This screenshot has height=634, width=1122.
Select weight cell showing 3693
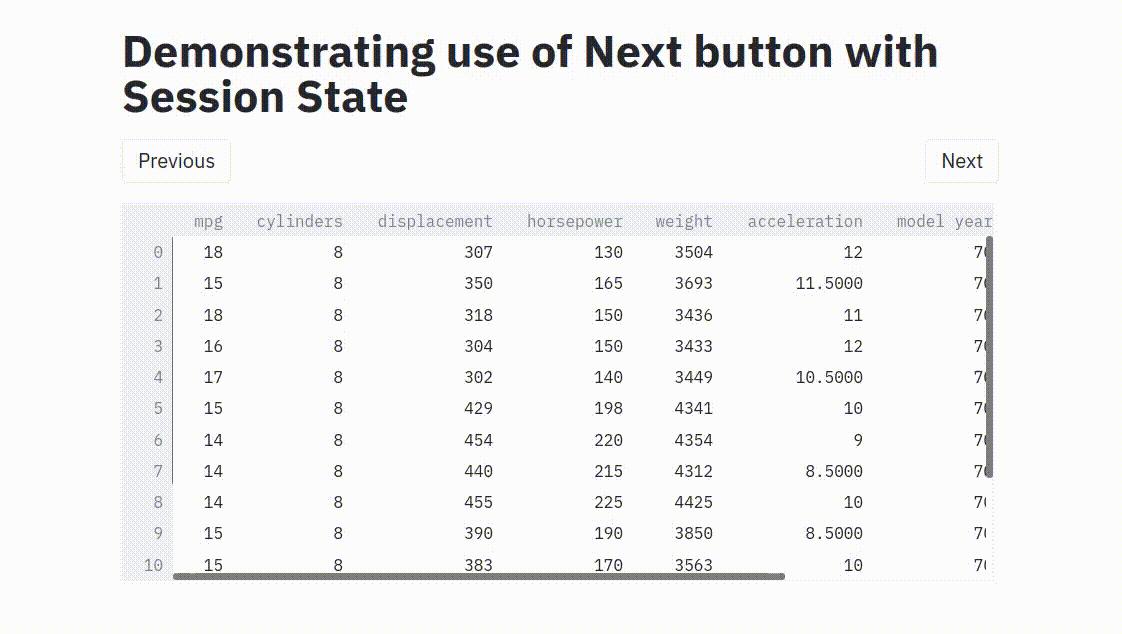(x=693, y=283)
